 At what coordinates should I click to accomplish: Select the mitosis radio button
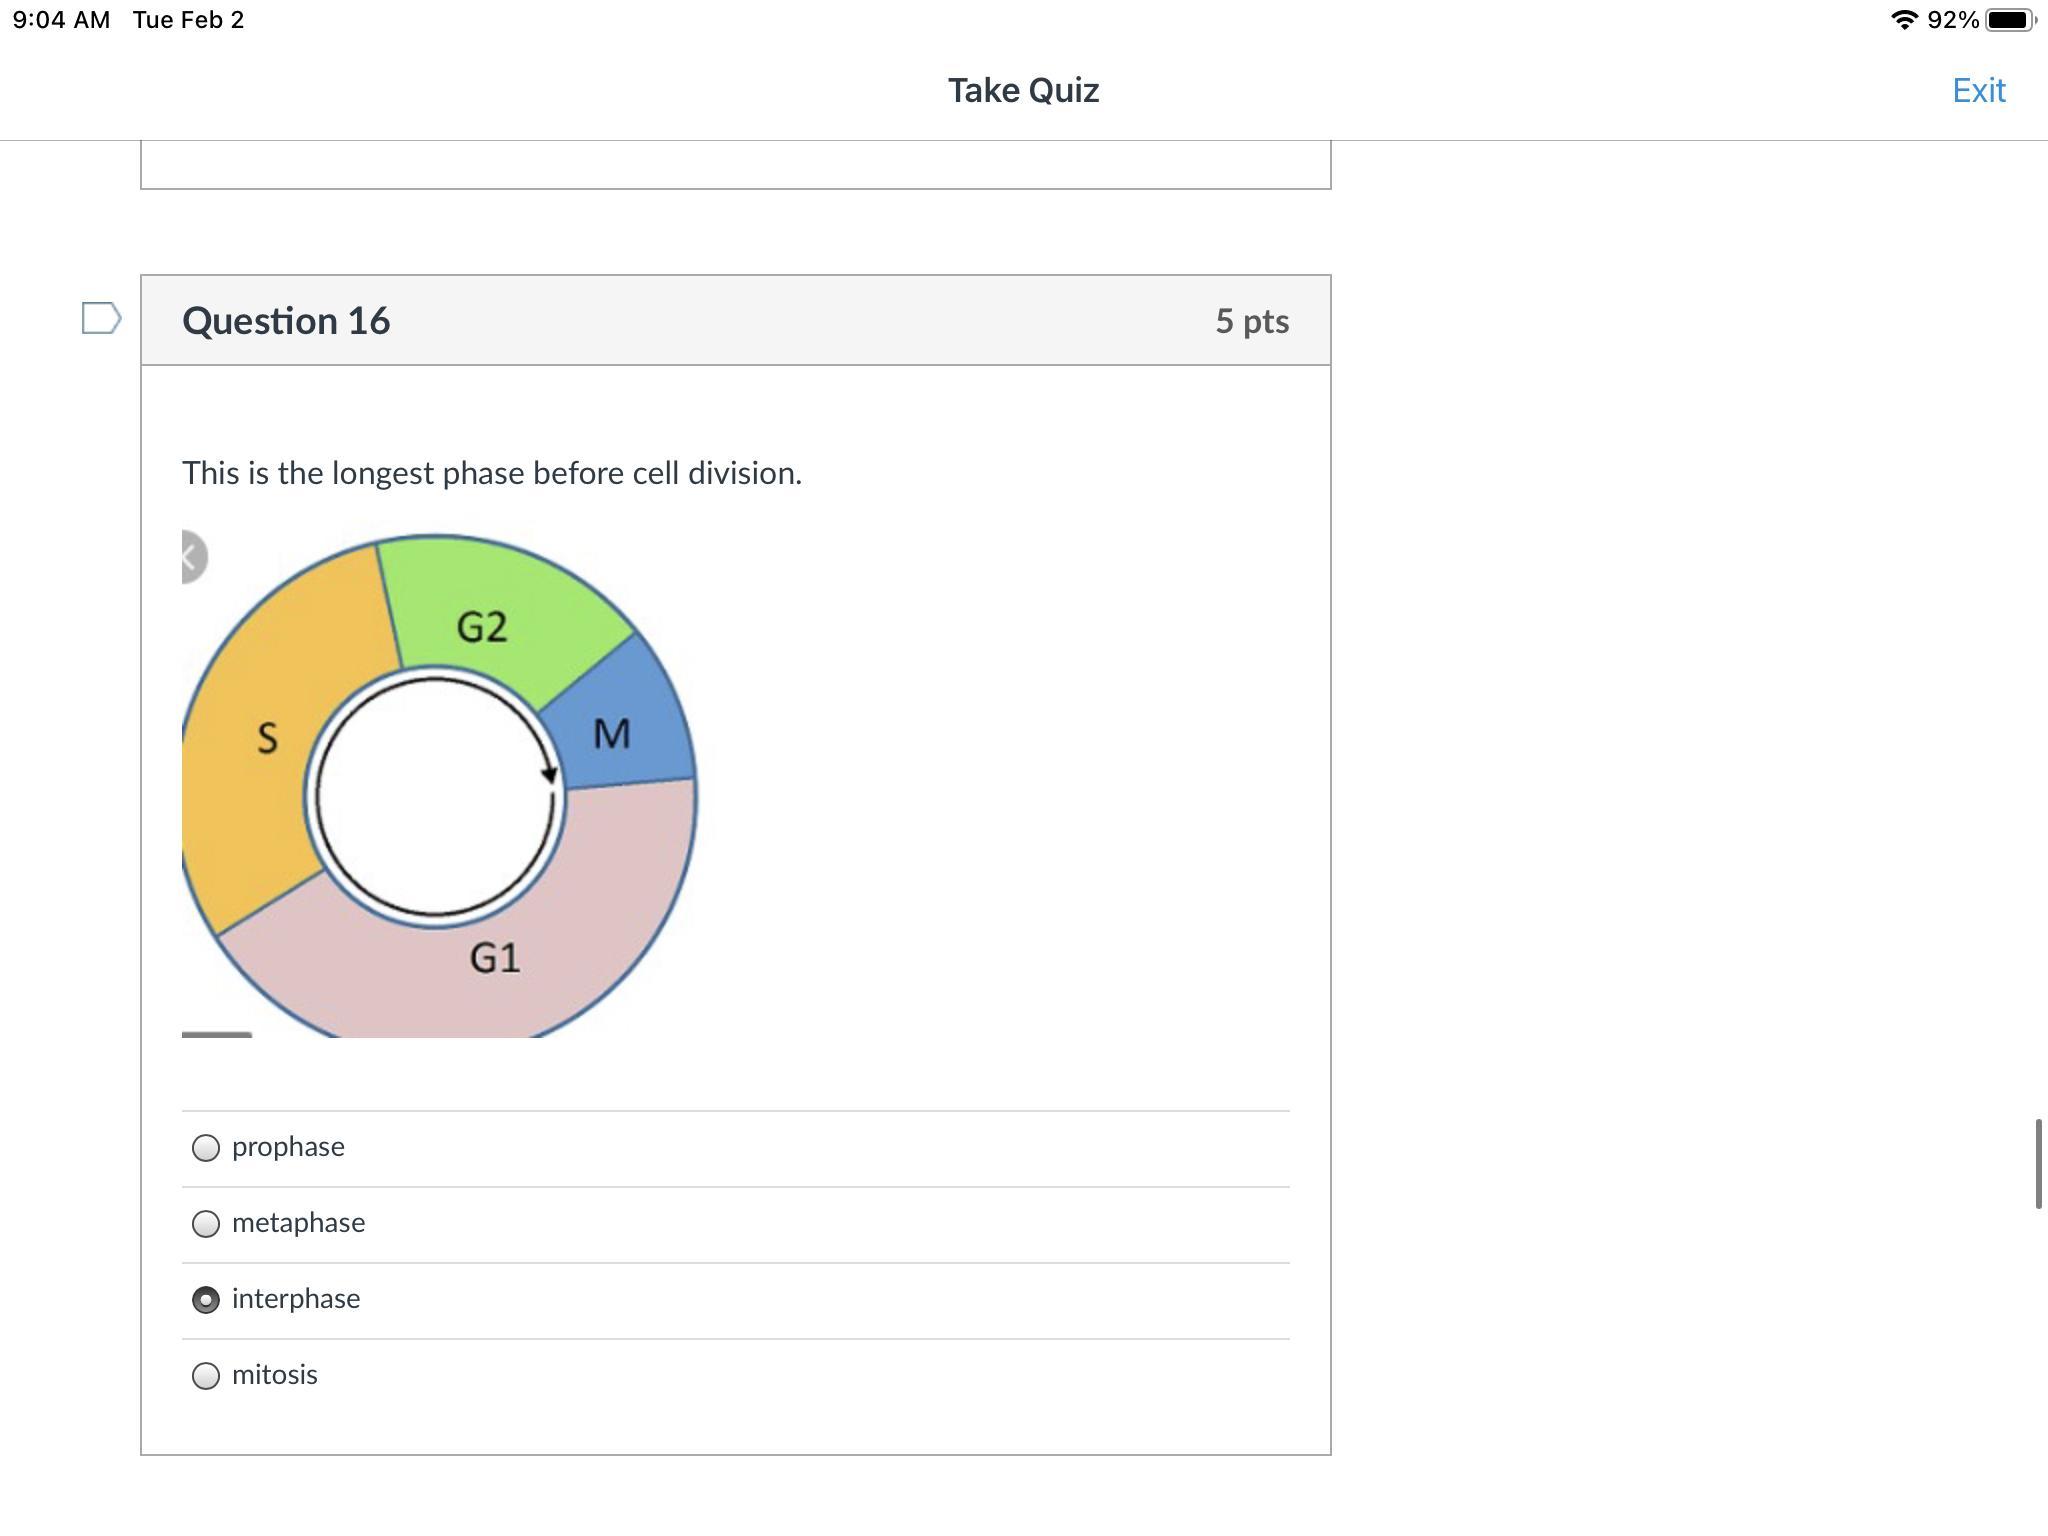206,1376
